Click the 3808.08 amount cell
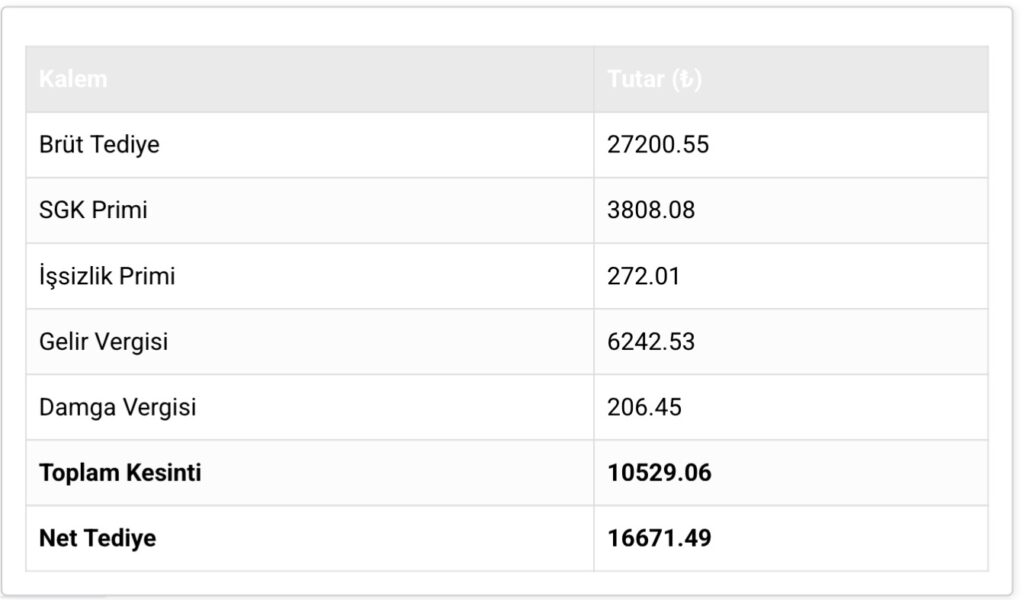 (650, 211)
